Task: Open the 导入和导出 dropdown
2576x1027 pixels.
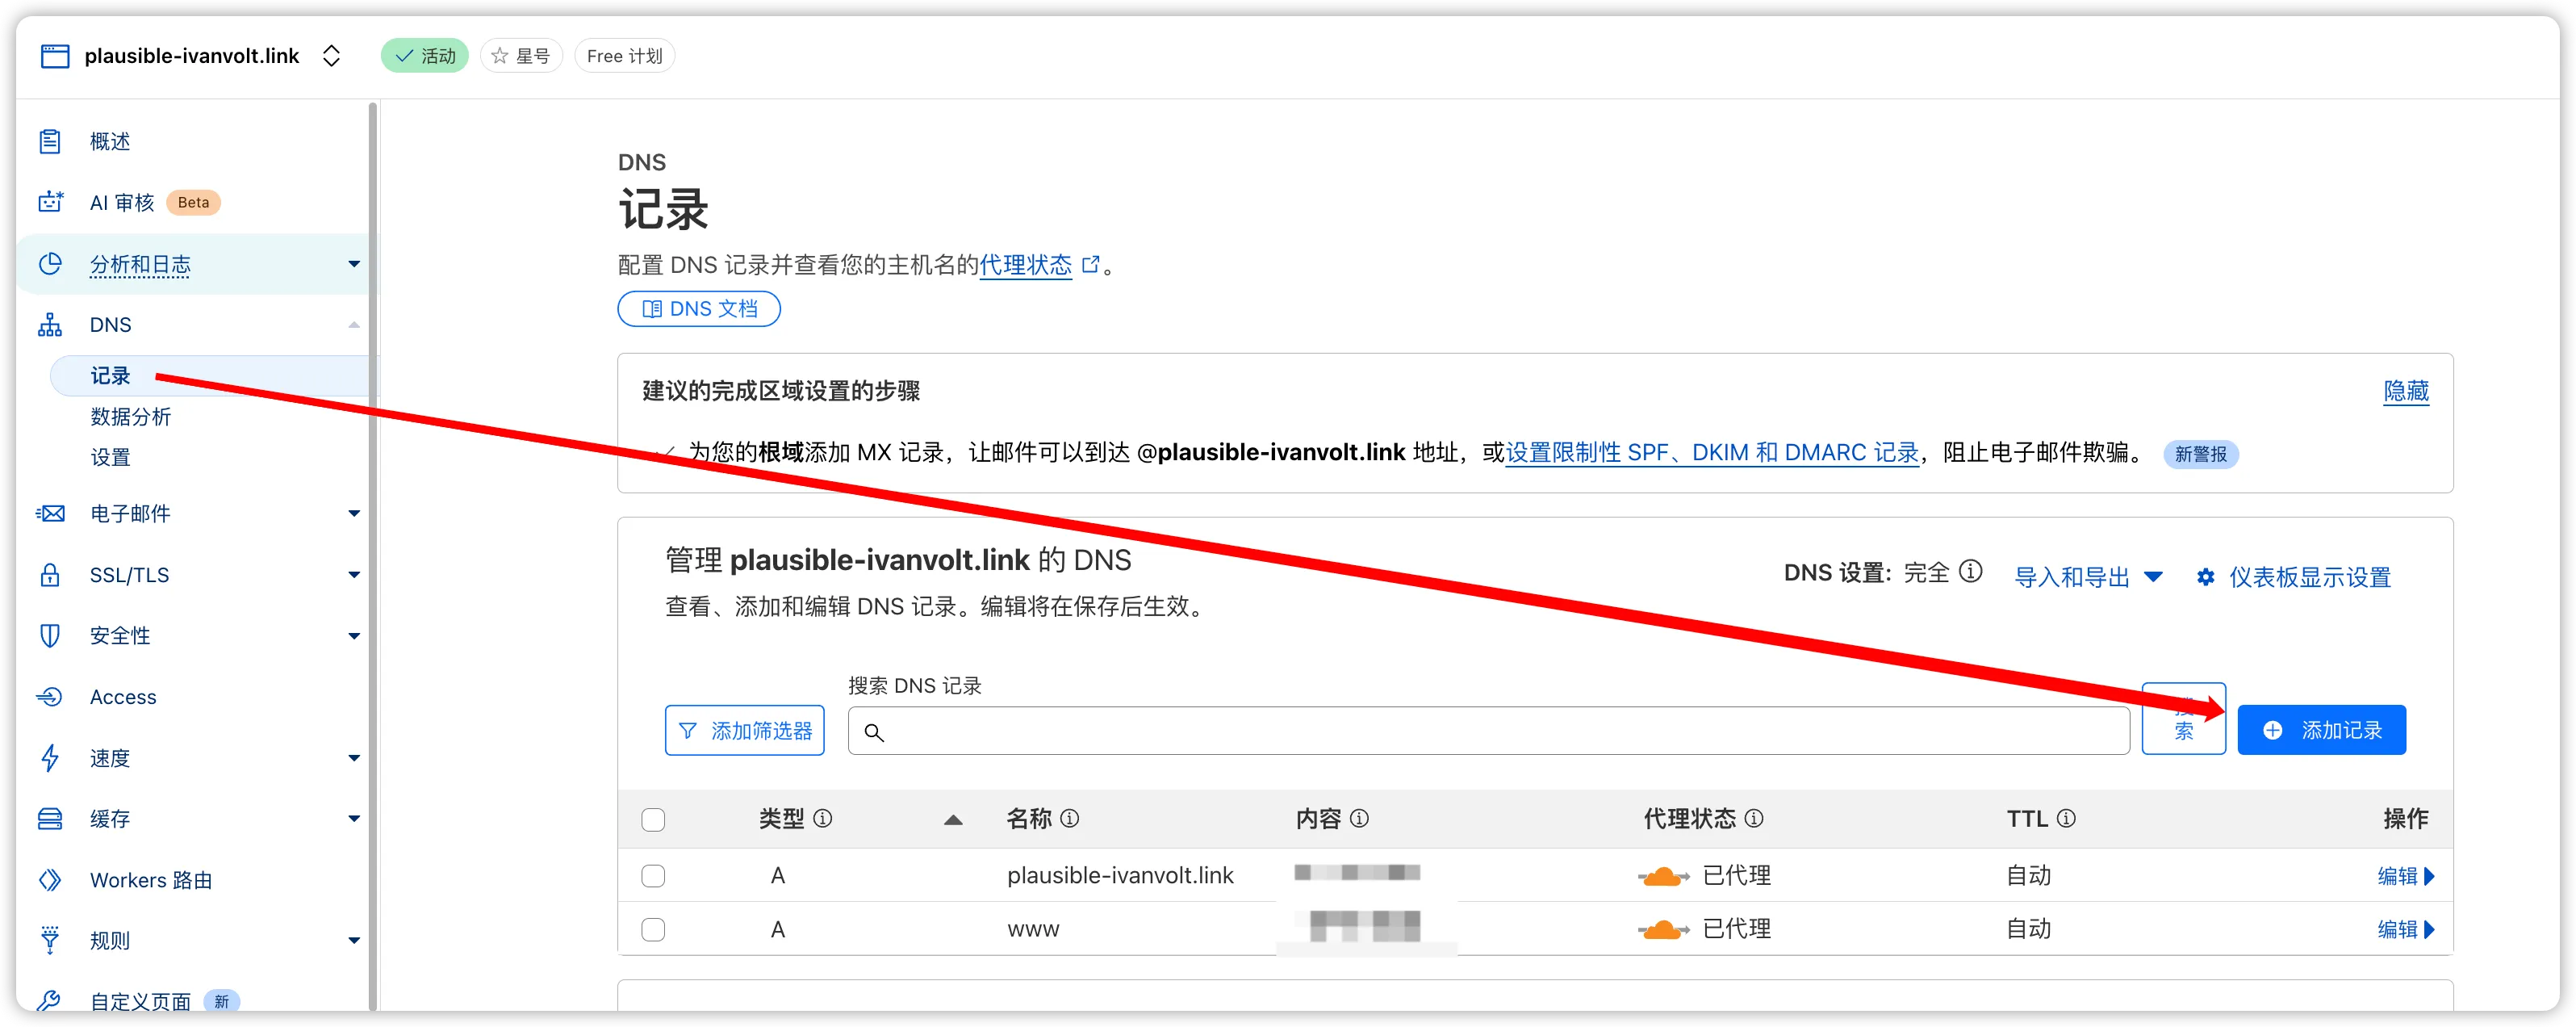Action: pos(2088,577)
